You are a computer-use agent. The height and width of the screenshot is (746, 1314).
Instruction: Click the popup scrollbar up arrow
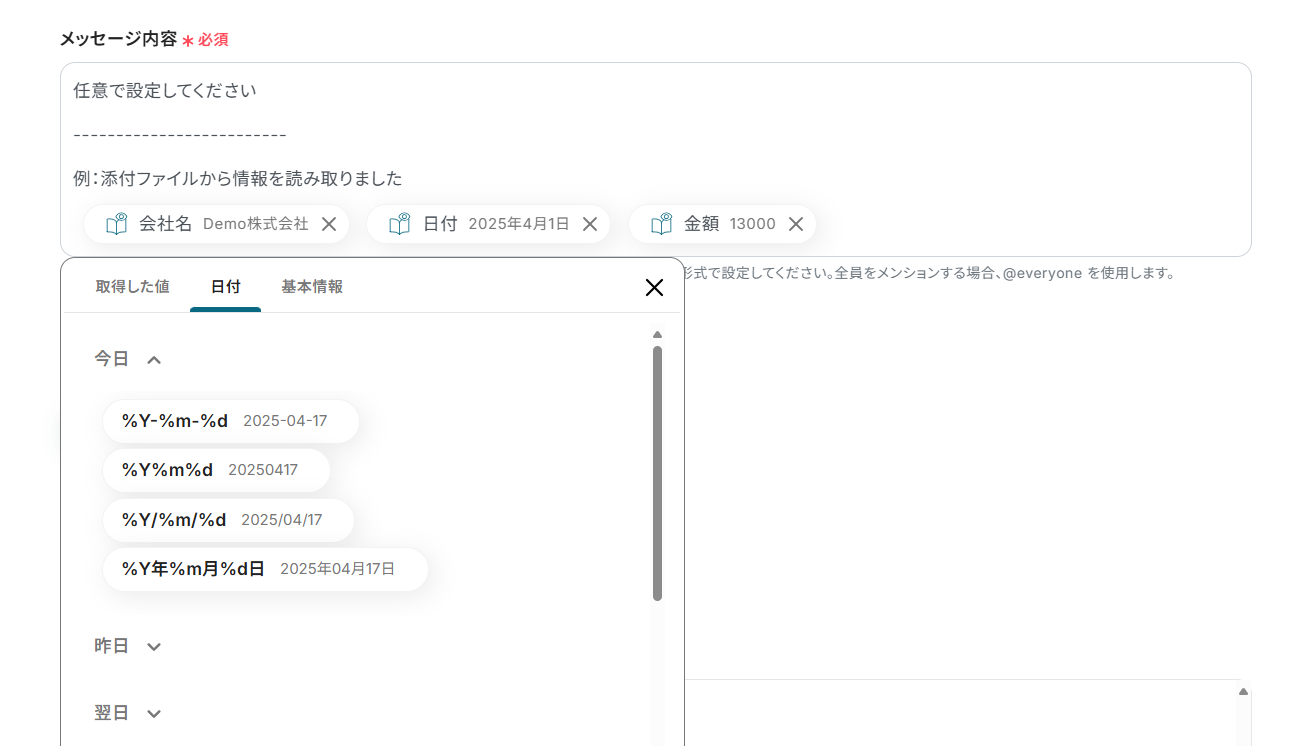point(657,335)
